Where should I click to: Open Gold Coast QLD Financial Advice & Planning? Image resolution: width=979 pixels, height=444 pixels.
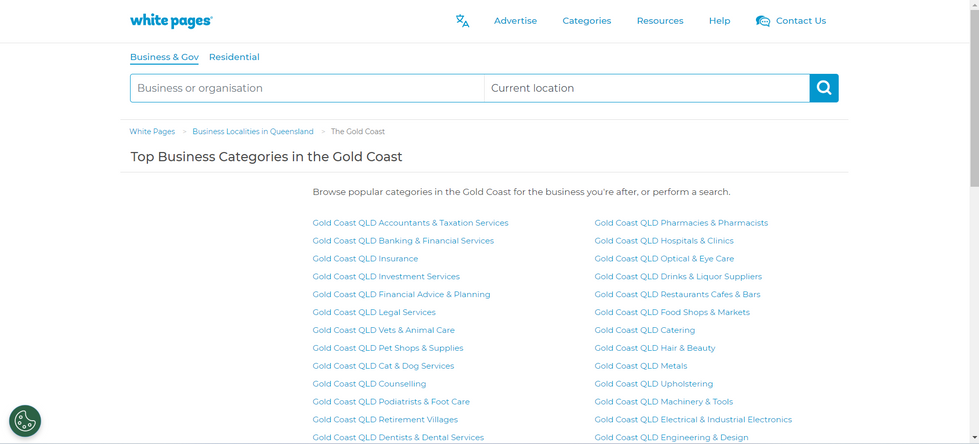(401, 295)
